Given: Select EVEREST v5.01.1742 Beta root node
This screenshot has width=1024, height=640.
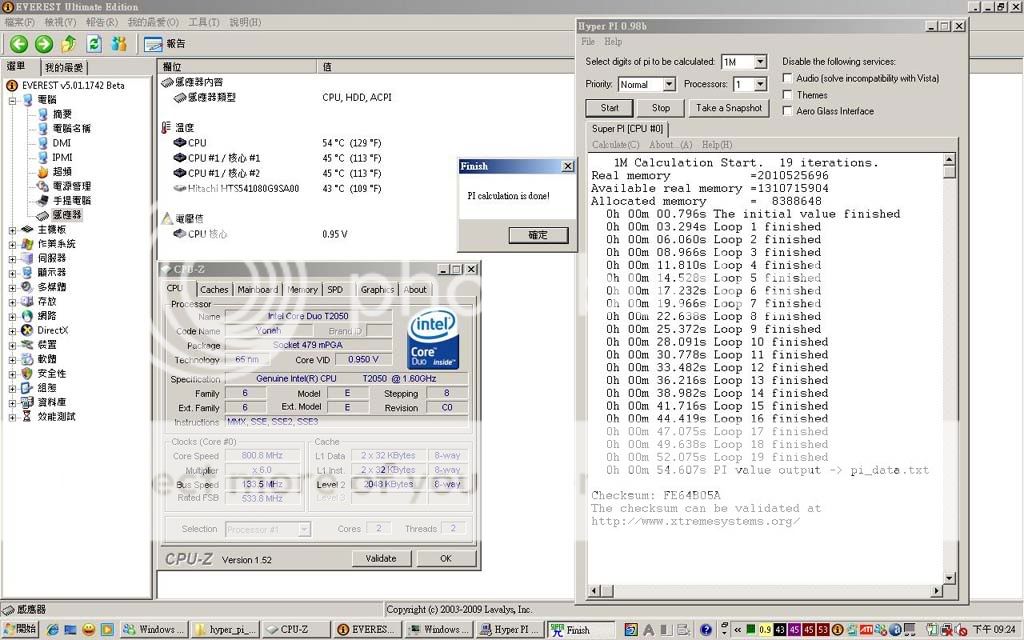Looking at the screenshot, I should (x=72, y=86).
